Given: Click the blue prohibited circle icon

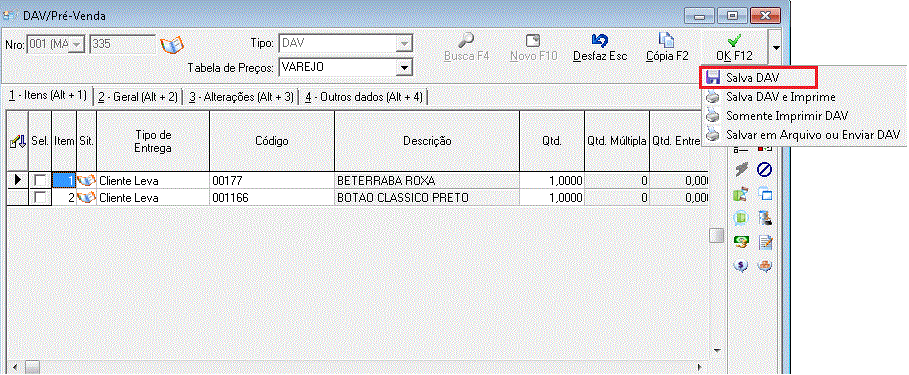Looking at the screenshot, I should (765, 170).
